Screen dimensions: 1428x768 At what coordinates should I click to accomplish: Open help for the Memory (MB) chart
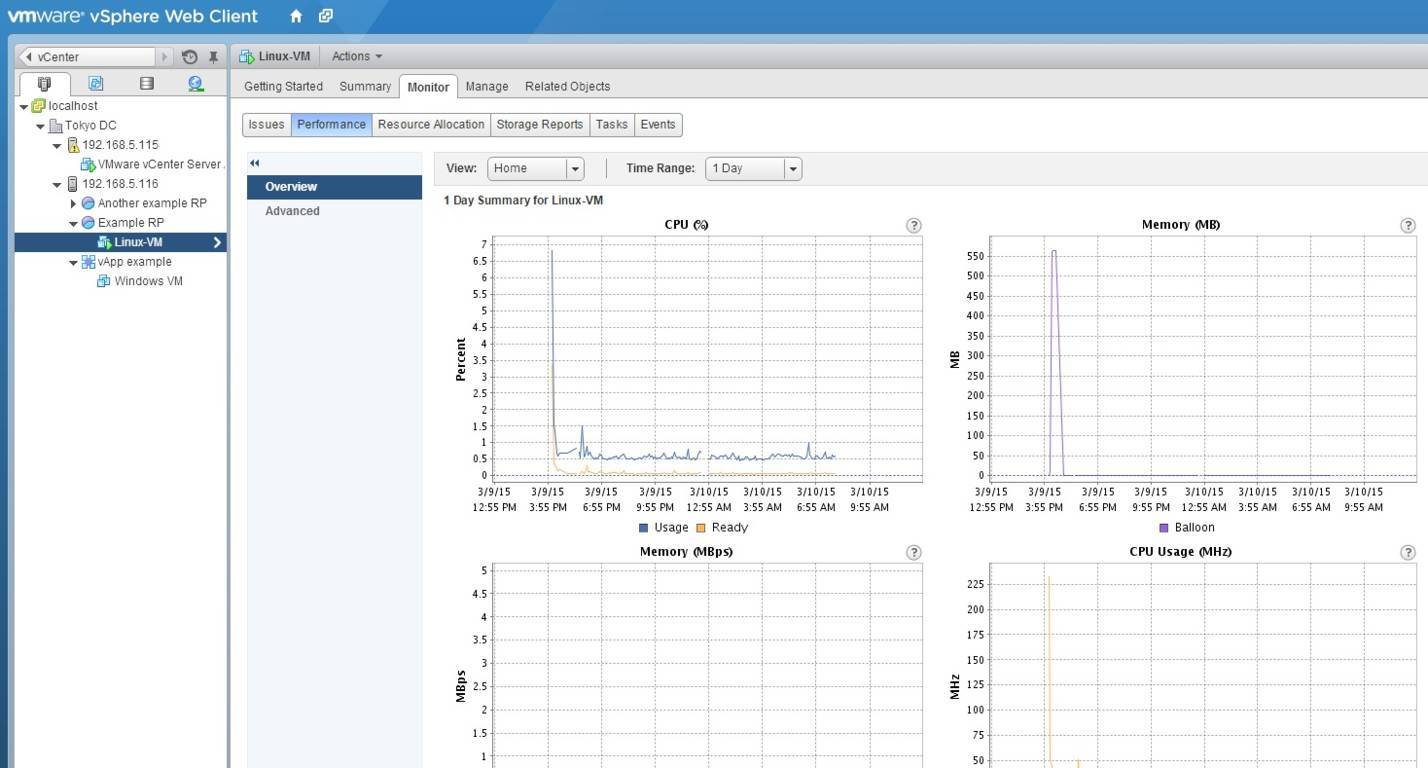[1408, 225]
